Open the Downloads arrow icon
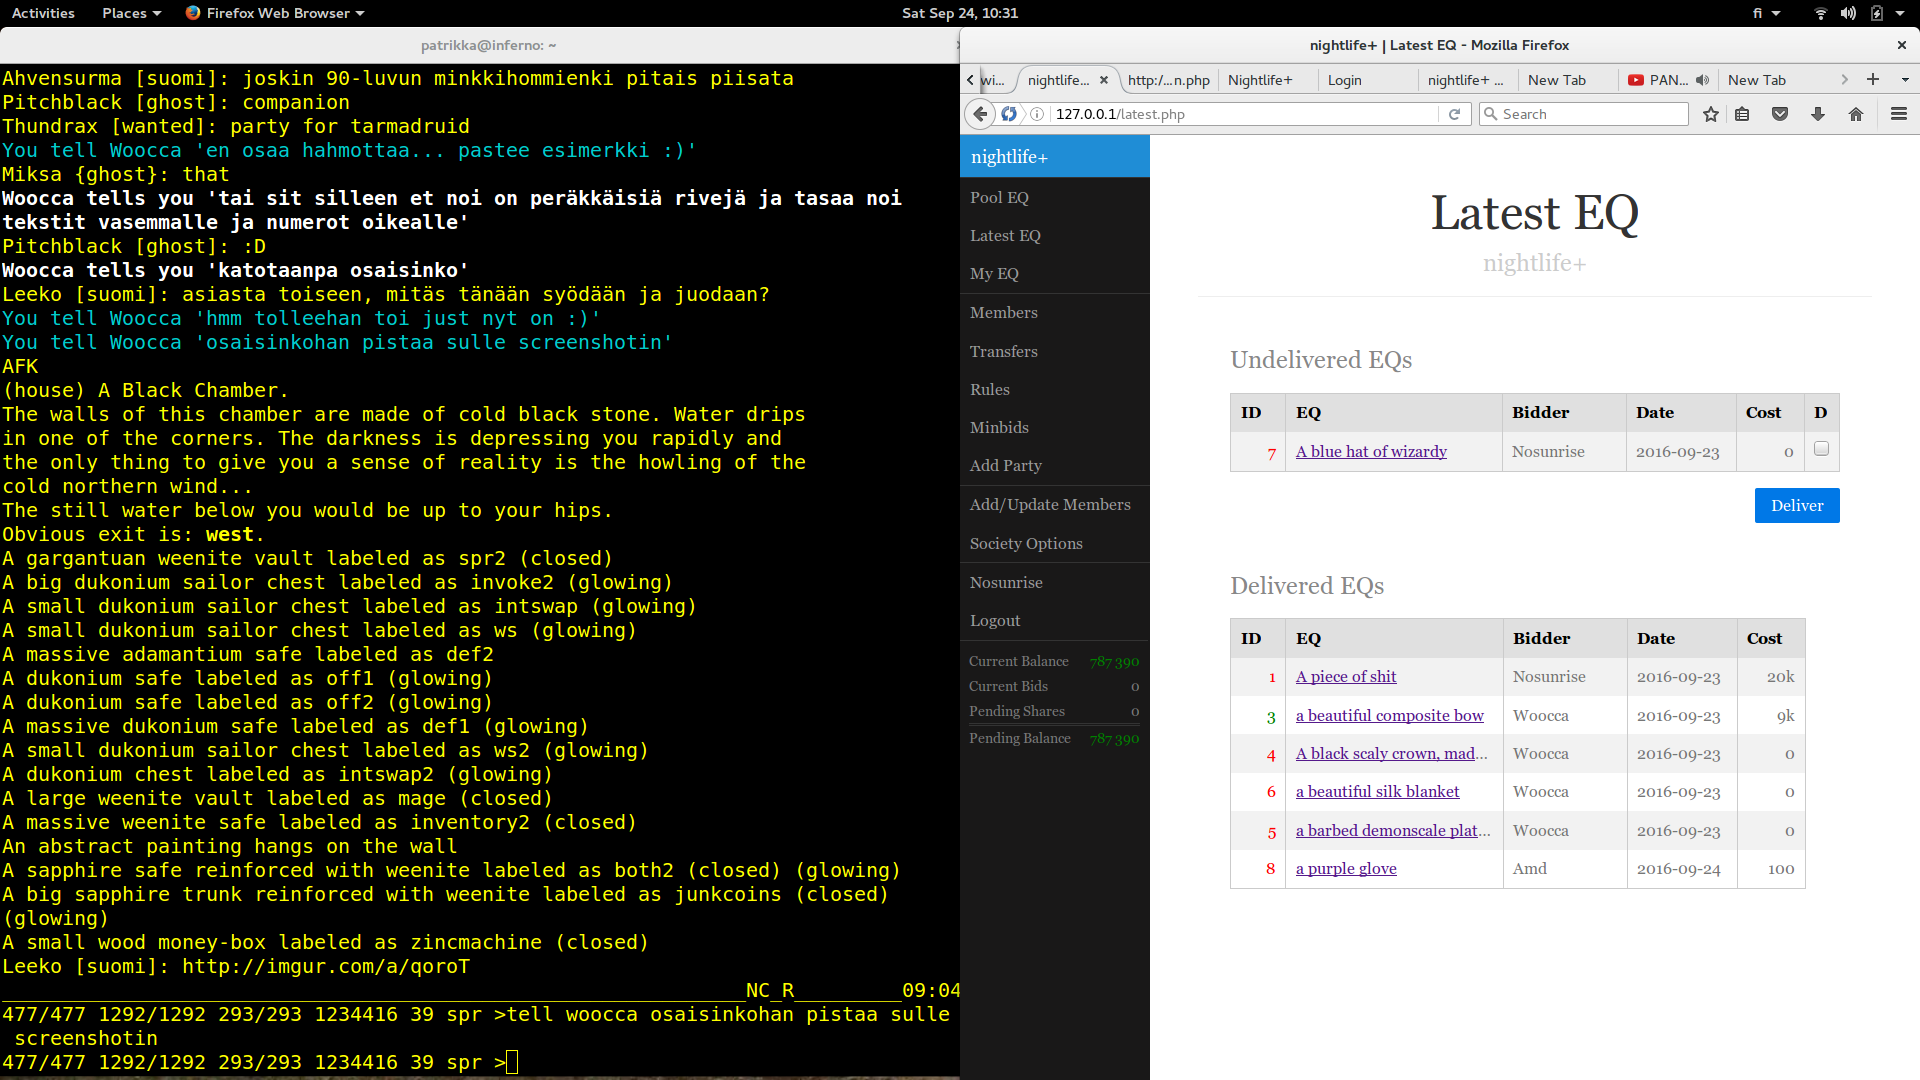The image size is (1920, 1080). 1818,114
